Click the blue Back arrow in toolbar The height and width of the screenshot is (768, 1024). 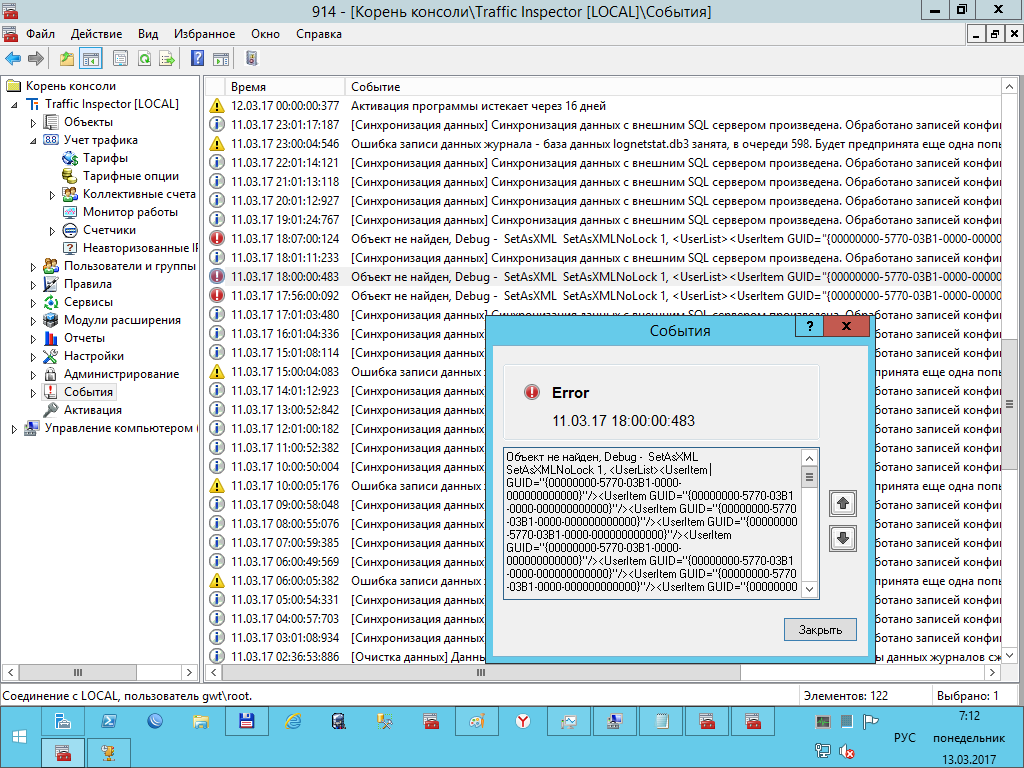[13, 59]
